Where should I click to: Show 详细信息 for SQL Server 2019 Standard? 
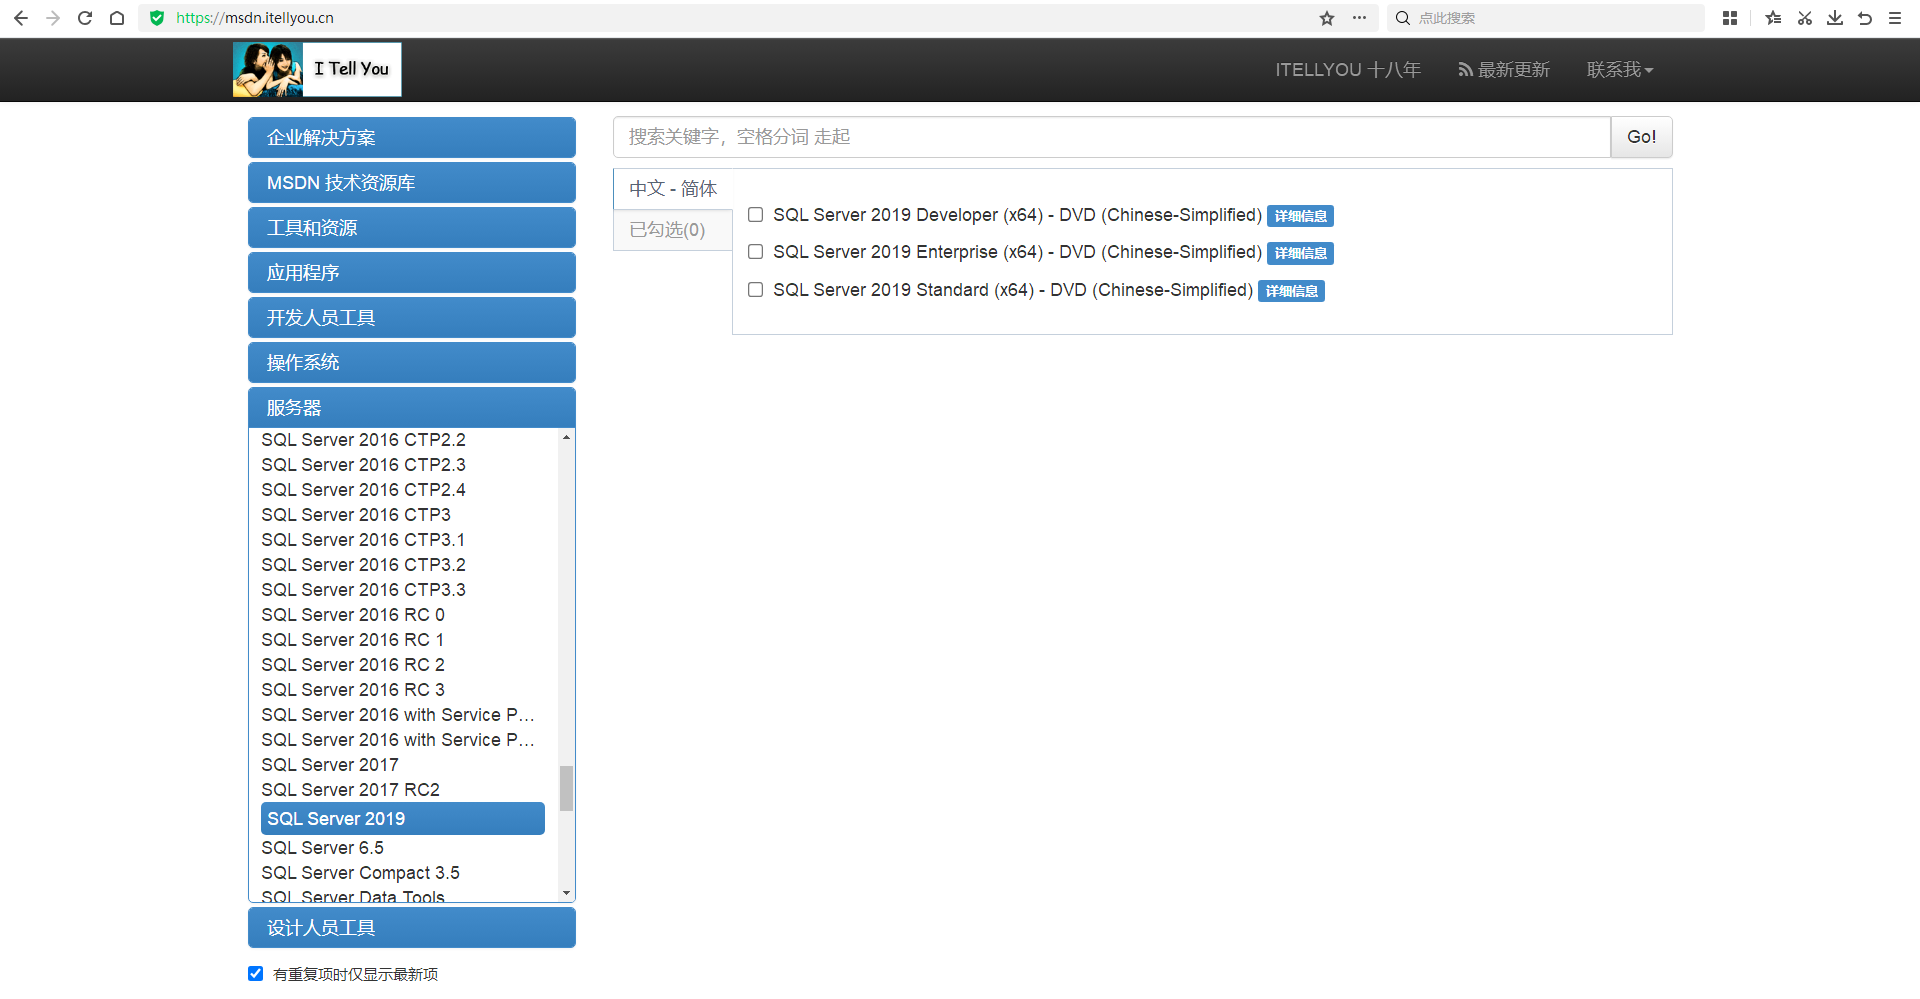pyautogui.click(x=1291, y=291)
